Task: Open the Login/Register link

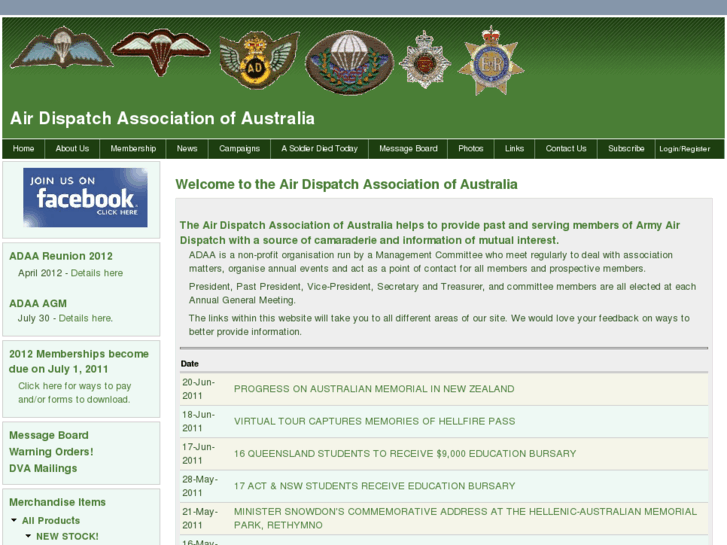Action: point(684,149)
